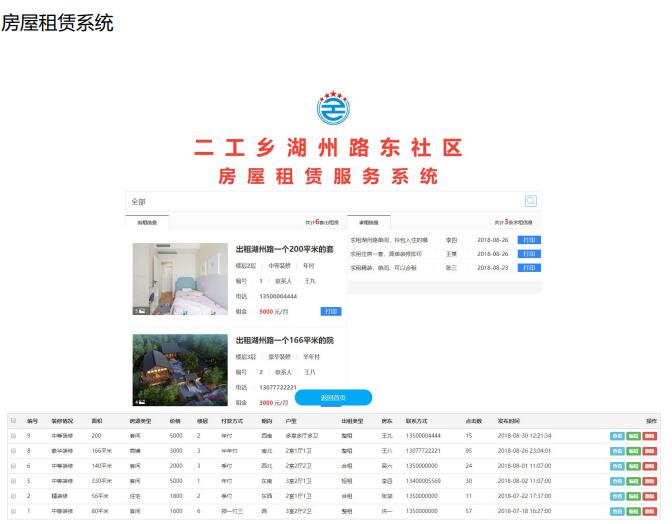The width and height of the screenshot is (672, 524).
Task: Click the community logo emblem above the title
Action: click(333, 108)
